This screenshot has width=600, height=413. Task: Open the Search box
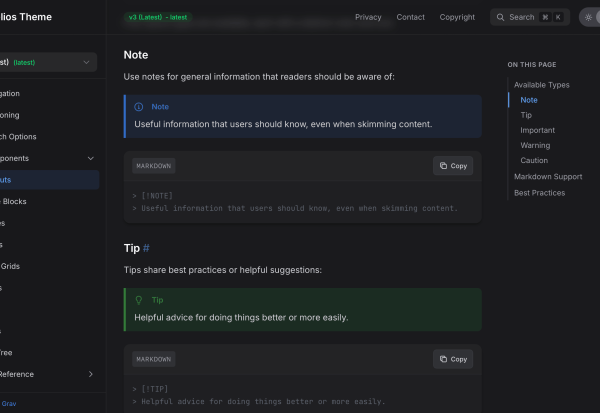click(x=530, y=17)
